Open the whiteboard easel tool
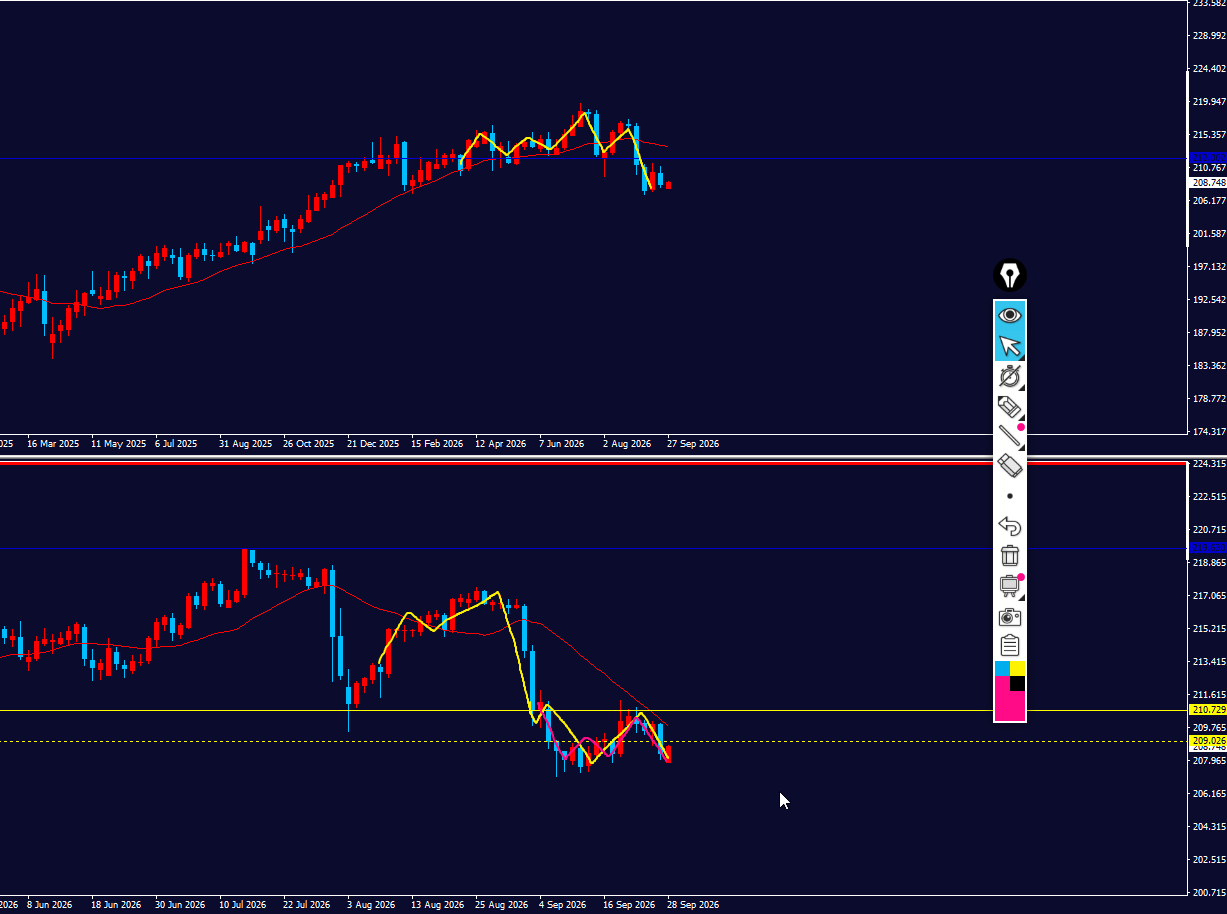The width and height of the screenshot is (1227, 914). pos(1010,586)
